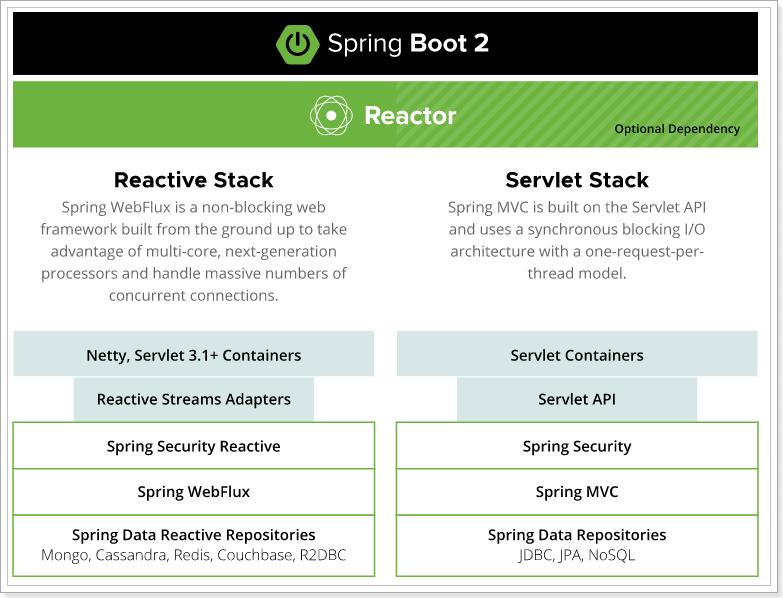The image size is (783, 598).
Task: Click the Servlet Containers box
Action: (x=577, y=353)
